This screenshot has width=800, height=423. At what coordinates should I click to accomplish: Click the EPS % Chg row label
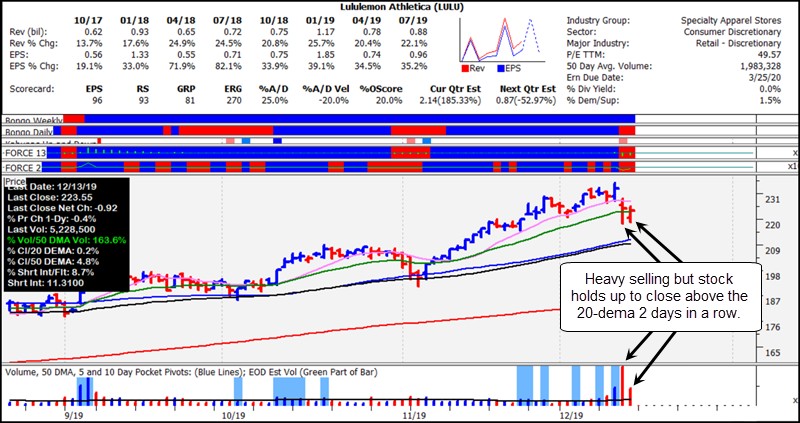click(x=32, y=66)
